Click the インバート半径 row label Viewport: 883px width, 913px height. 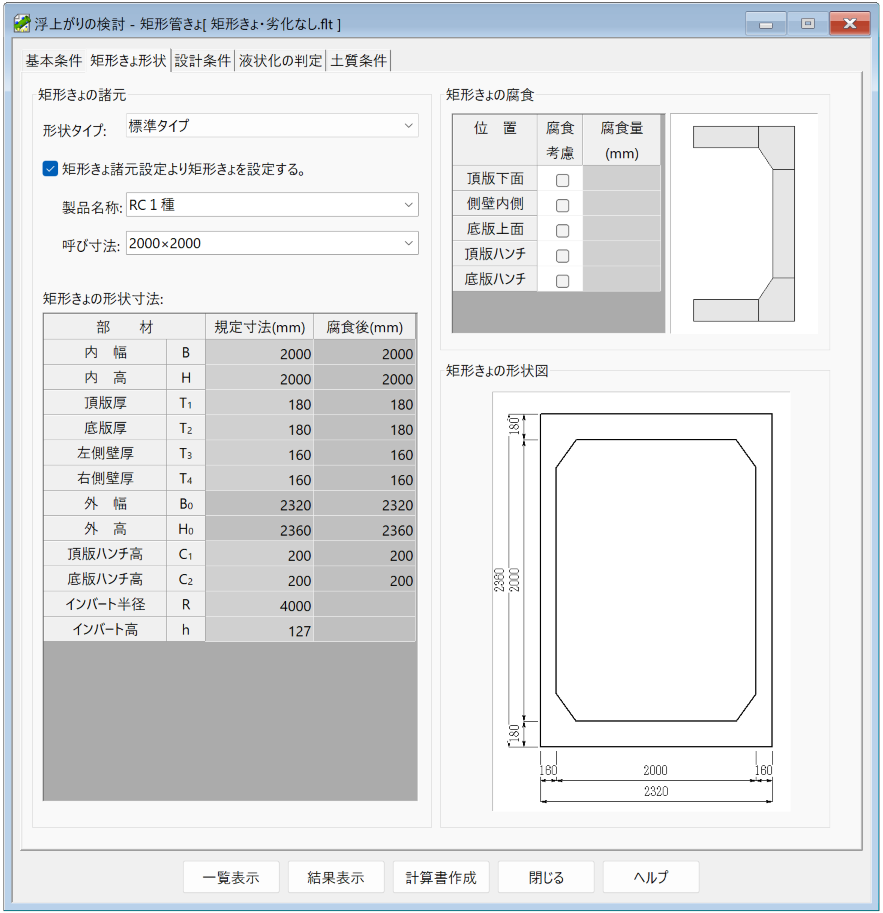click(105, 604)
